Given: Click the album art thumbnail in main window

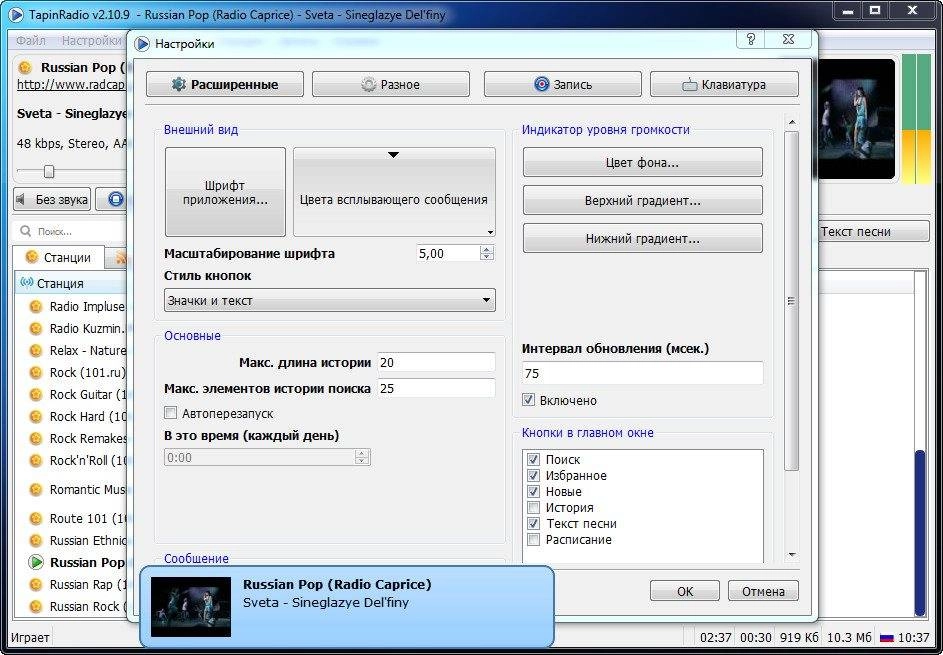Looking at the screenshot, I should pyautogui.click(x=856, y=118).
